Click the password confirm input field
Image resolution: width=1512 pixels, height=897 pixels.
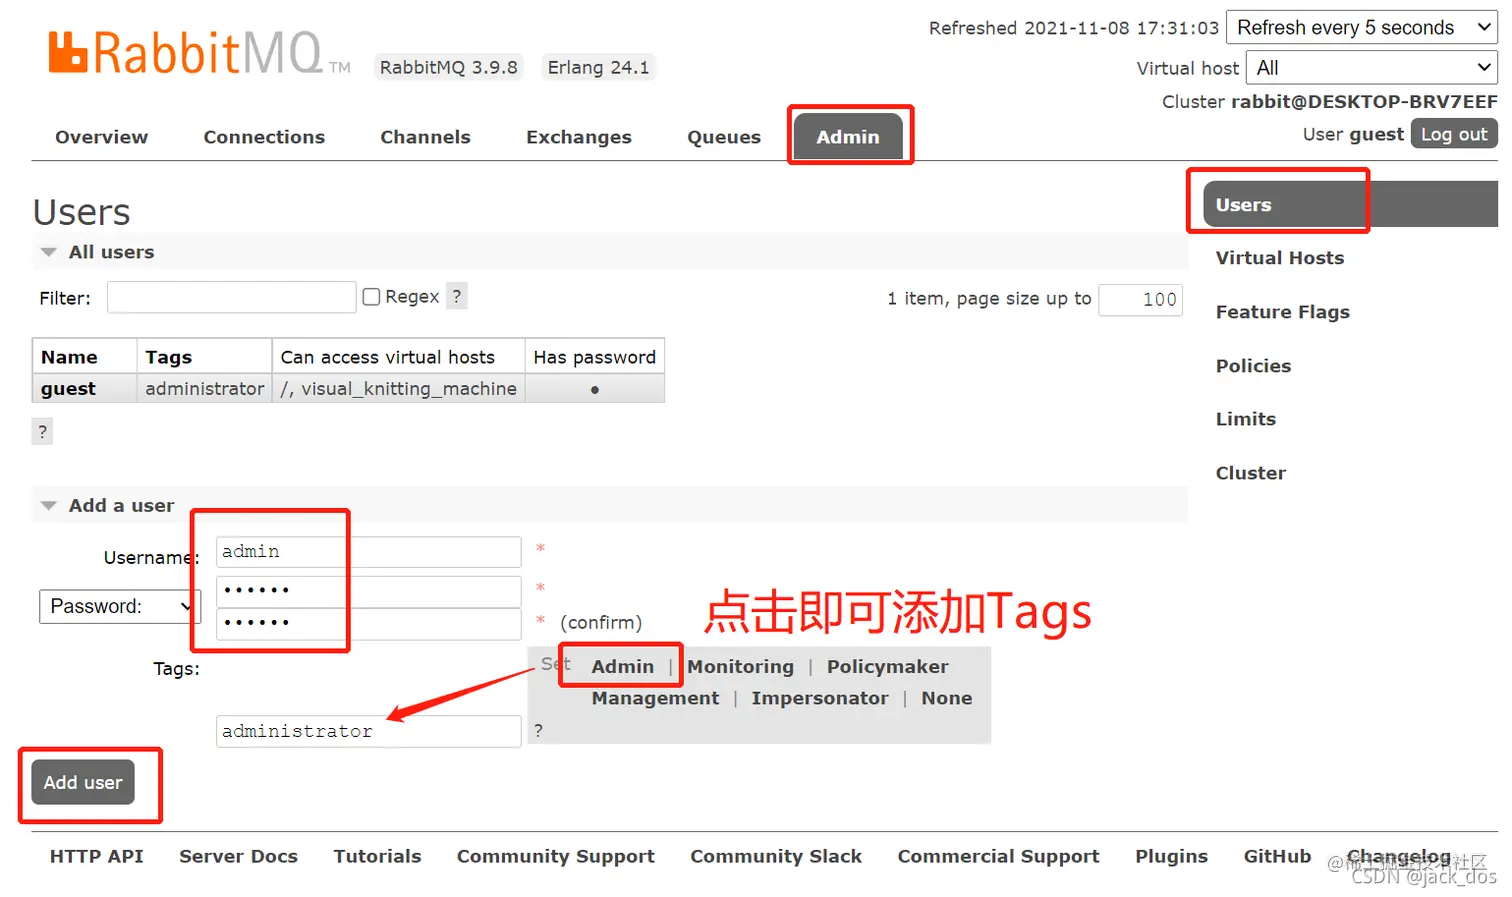(x=368, y=623)
